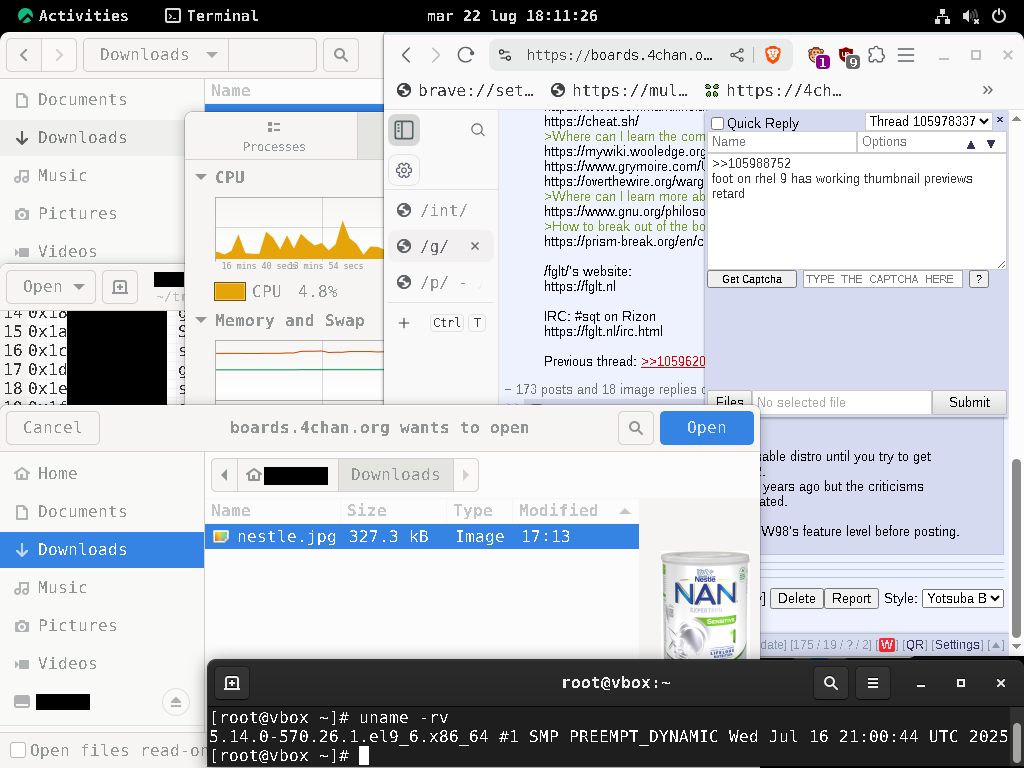Open Brave Shields lion icon
This screenshot has width=1024, height=768.
click(773, 55)
